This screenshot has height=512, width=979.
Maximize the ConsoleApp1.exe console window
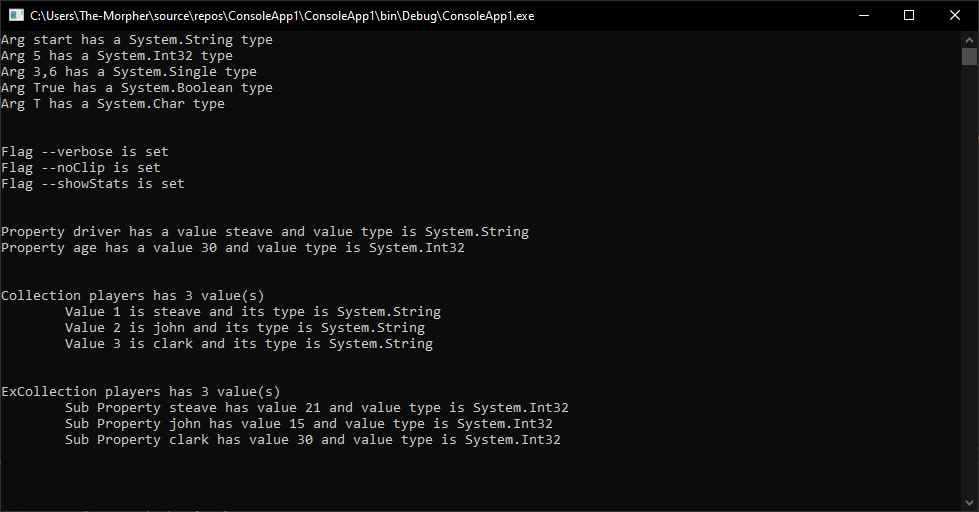(909, 16)
